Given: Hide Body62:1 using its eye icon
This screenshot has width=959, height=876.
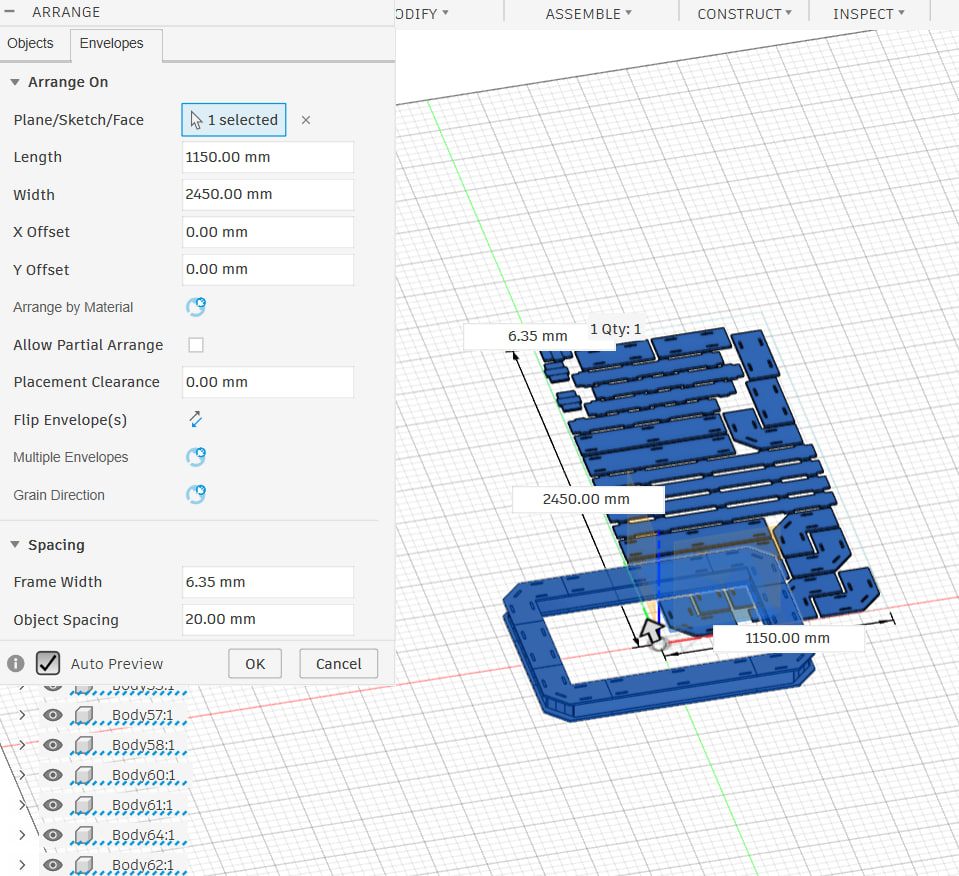Looking at the screenshot, I should (x=53, y=864).
